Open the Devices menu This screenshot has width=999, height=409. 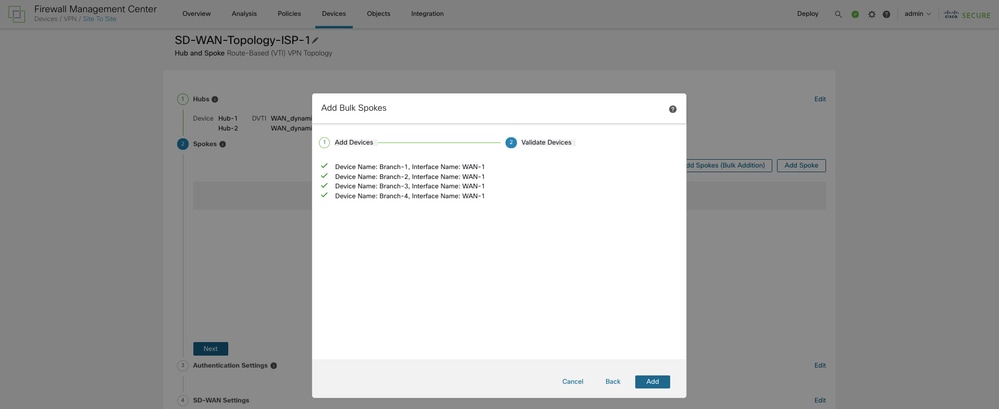[x=334, y=14]
